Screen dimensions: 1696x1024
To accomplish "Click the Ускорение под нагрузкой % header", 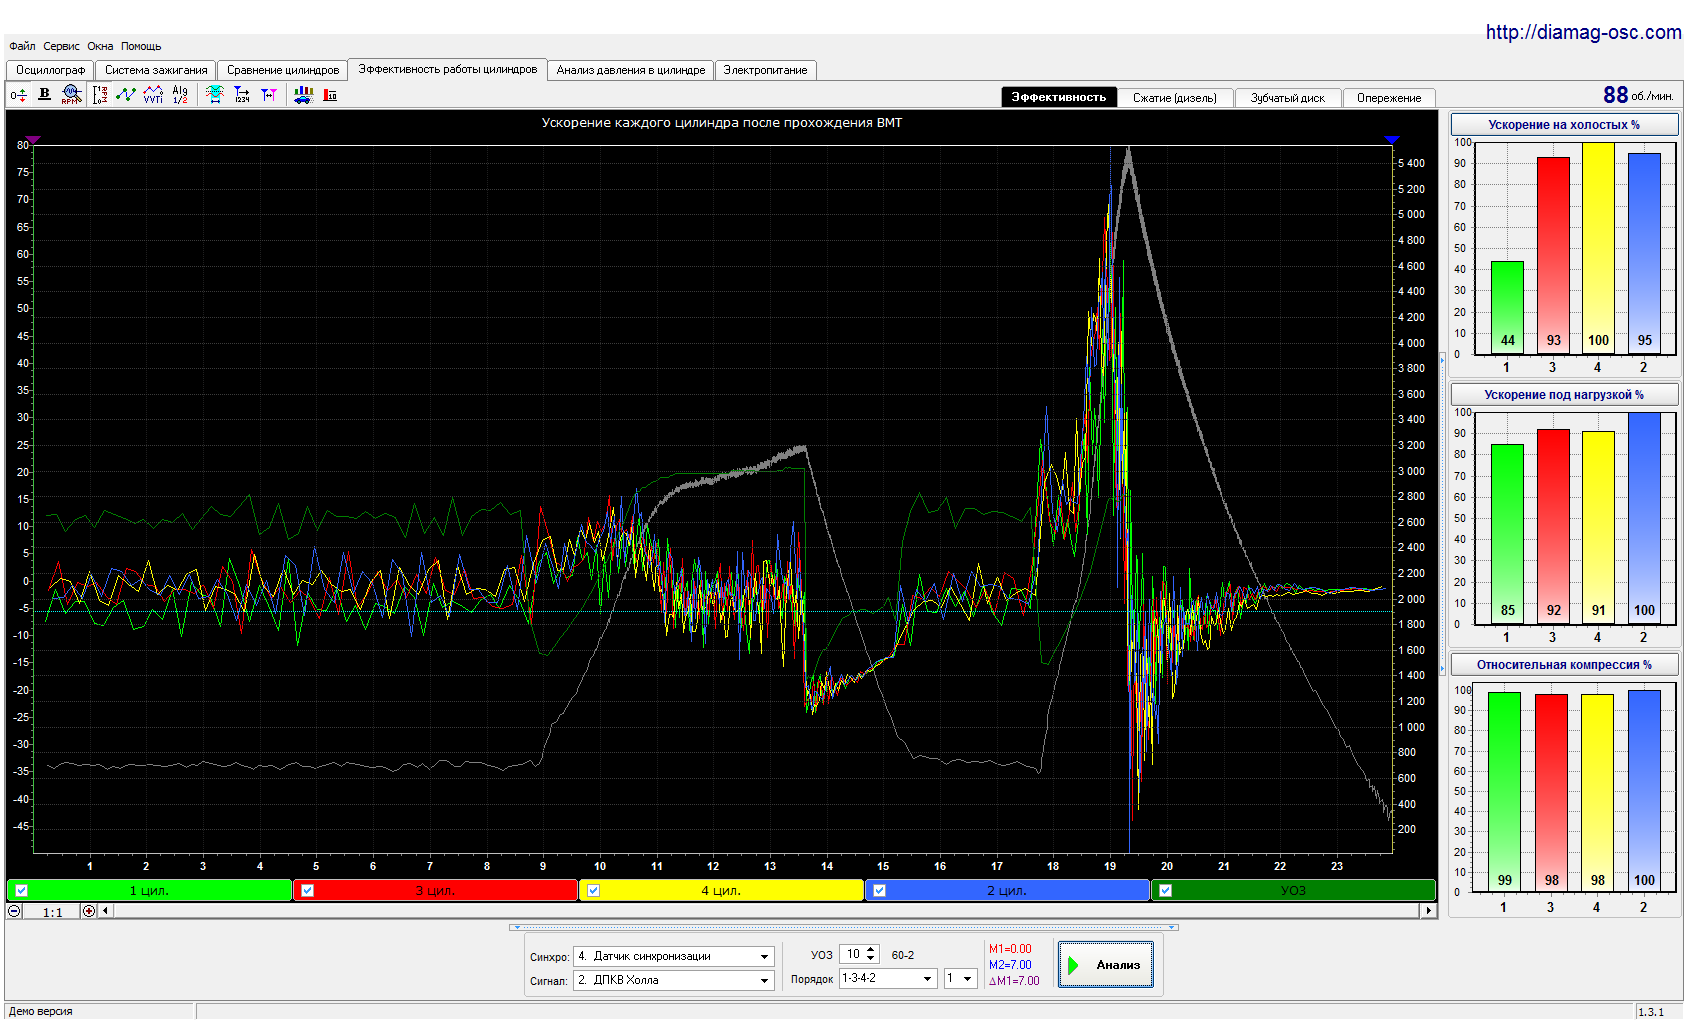I will (x=1564, y=395).
